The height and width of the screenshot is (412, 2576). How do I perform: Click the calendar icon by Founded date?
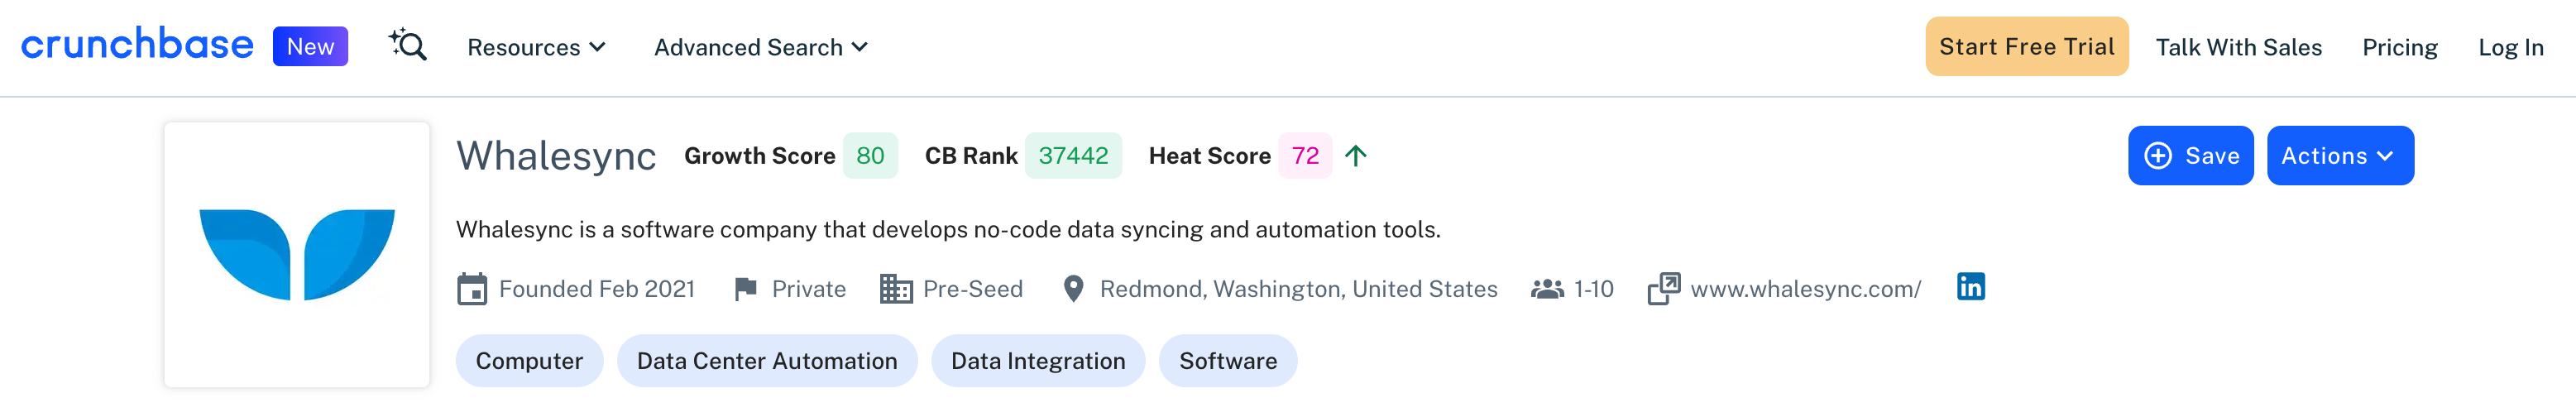(472, 289)
